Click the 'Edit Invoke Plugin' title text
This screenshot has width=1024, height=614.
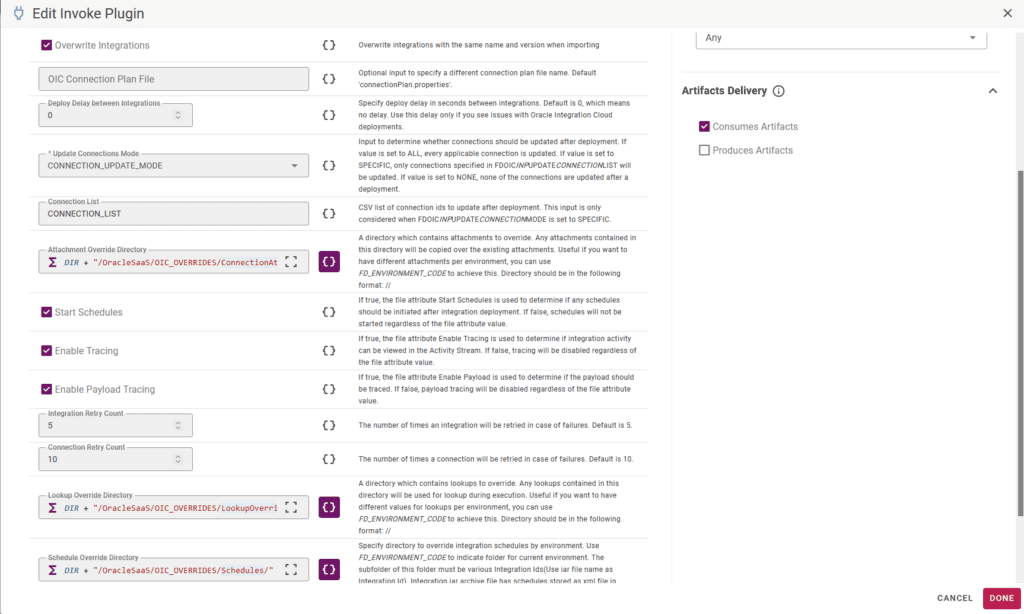click(x=88, y=13)
